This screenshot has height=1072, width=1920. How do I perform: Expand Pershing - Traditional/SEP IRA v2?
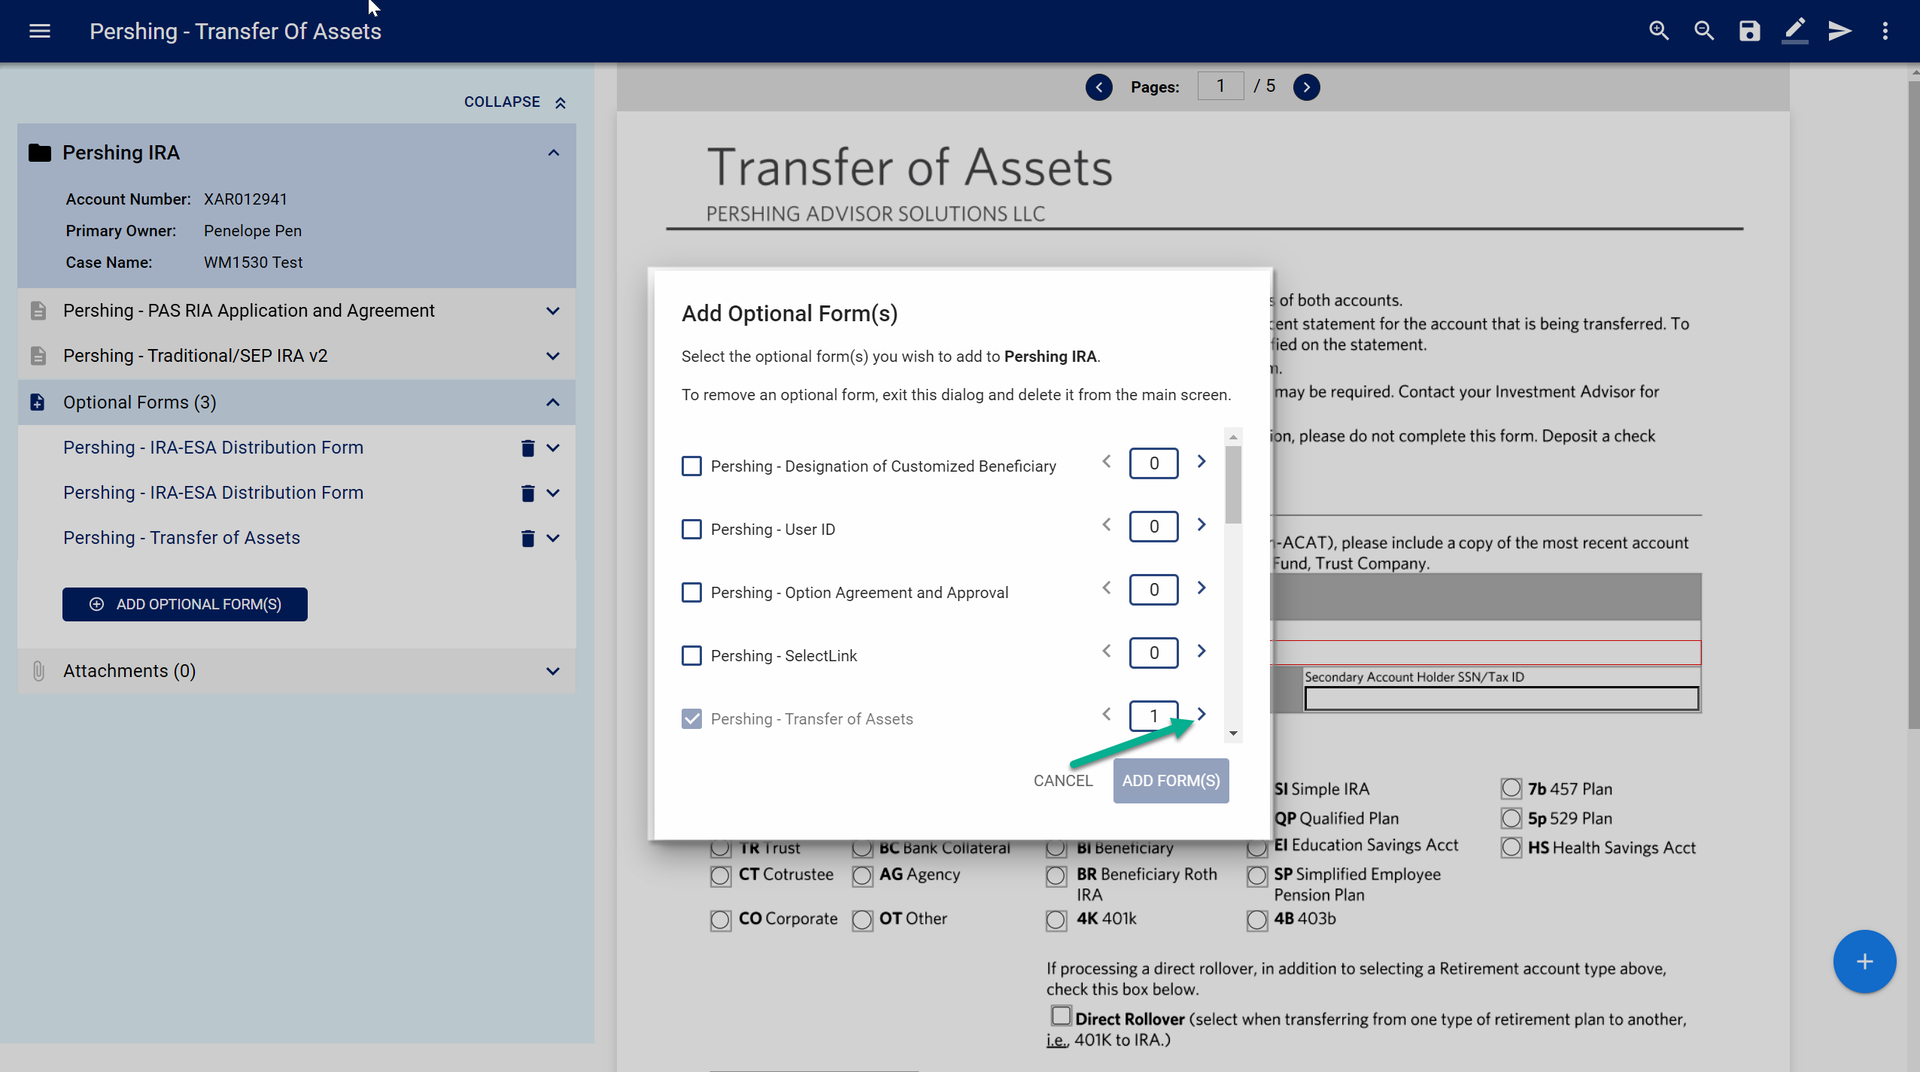553,356
